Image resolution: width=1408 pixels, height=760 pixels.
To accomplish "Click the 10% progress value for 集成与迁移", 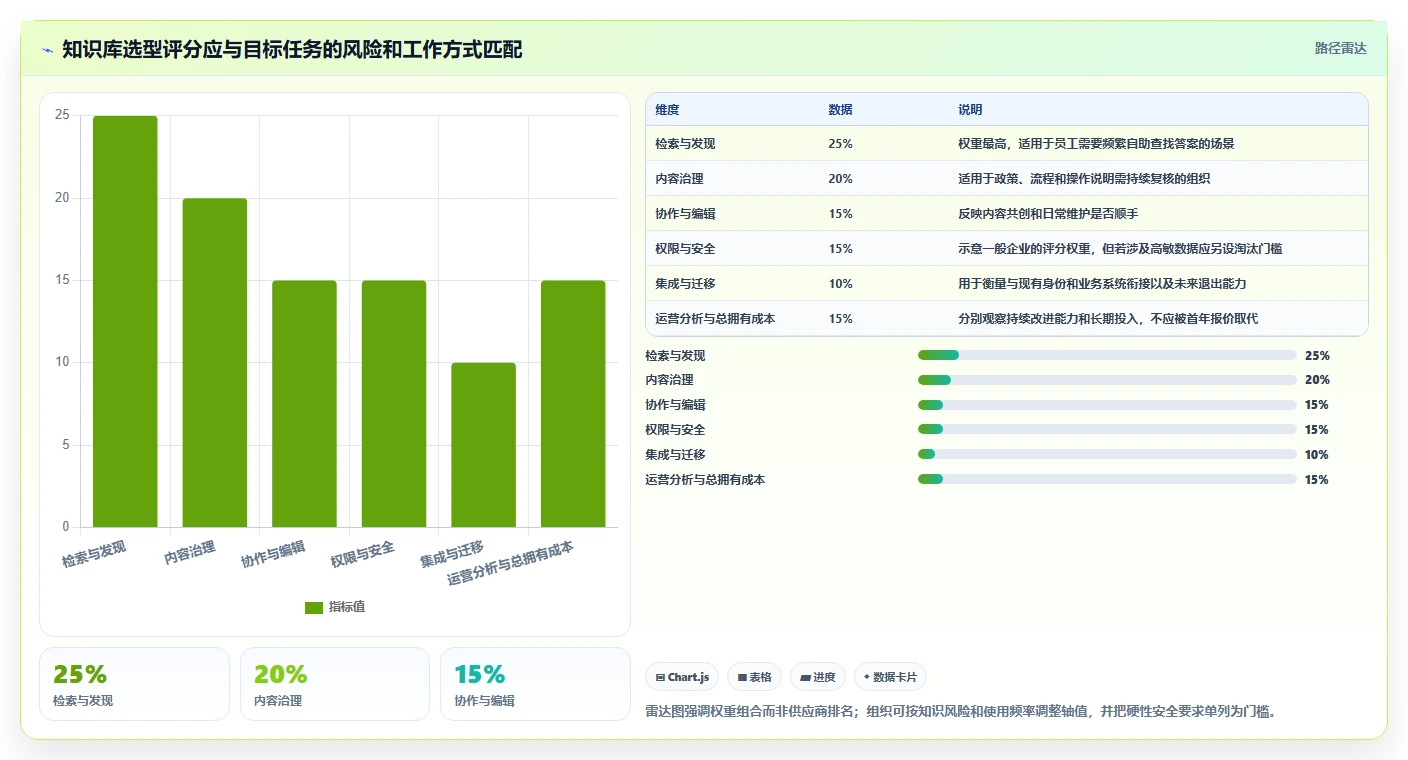I will pos(1317,455).
